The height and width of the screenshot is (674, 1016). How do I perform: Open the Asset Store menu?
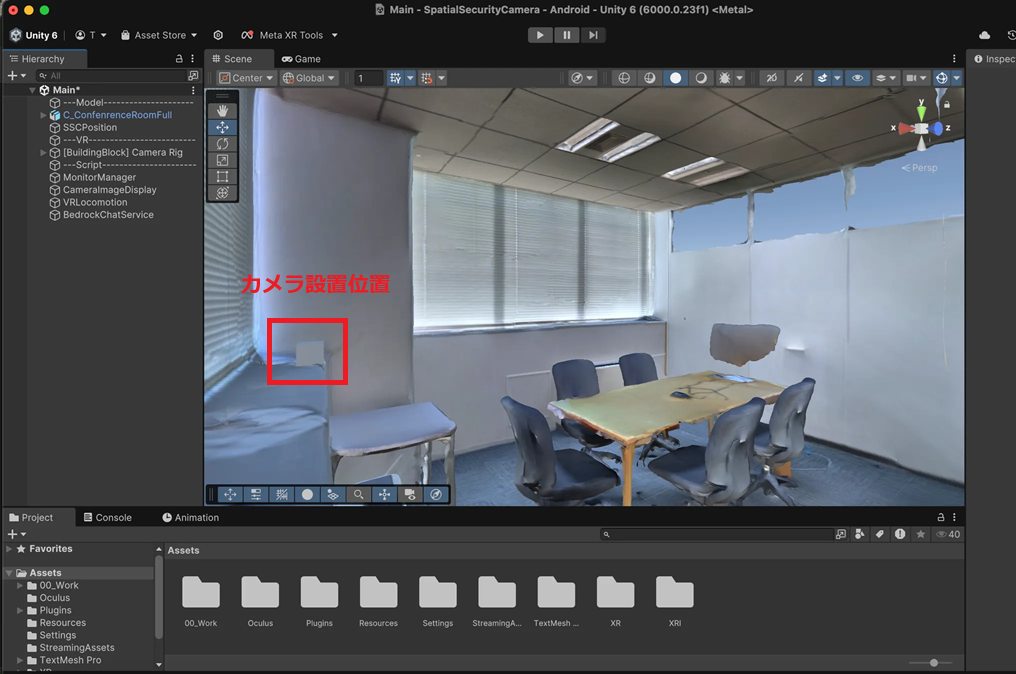(159, 35)
